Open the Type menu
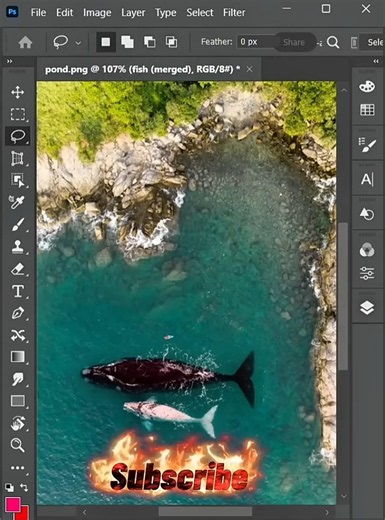This screenshot has width=385, height=520. 166,13
